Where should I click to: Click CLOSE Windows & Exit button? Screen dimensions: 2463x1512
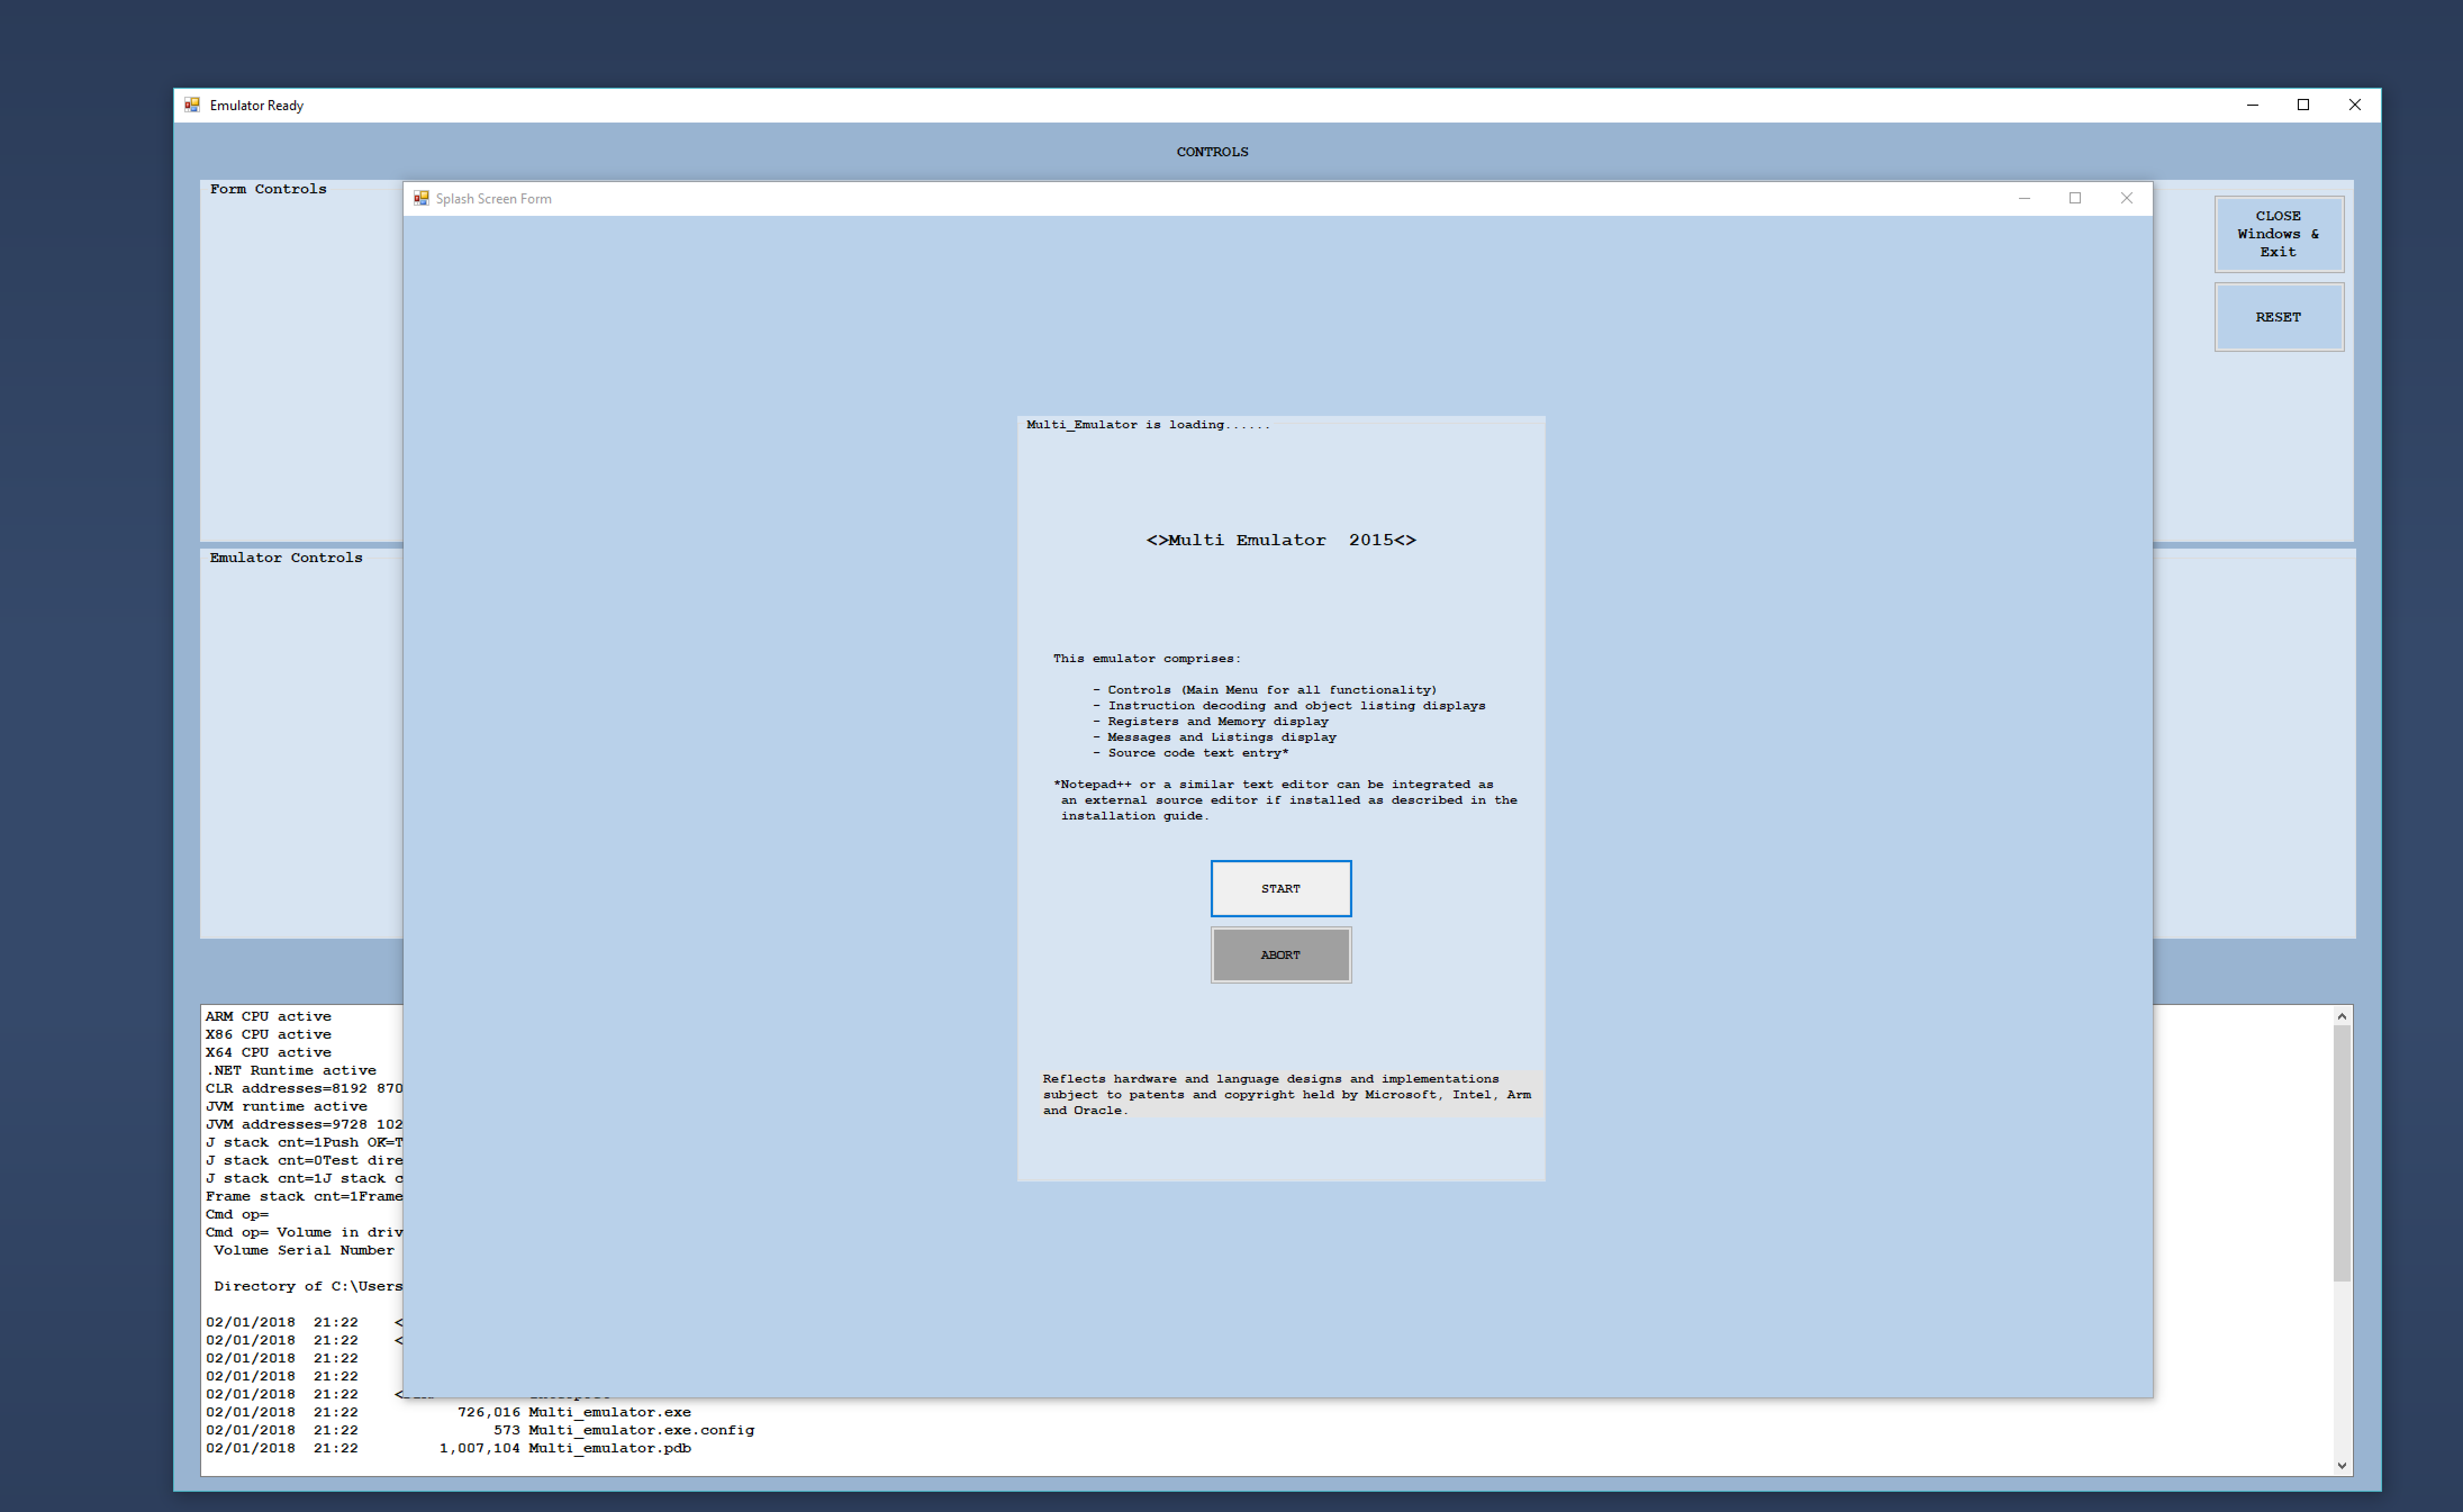click(2278, 234)
